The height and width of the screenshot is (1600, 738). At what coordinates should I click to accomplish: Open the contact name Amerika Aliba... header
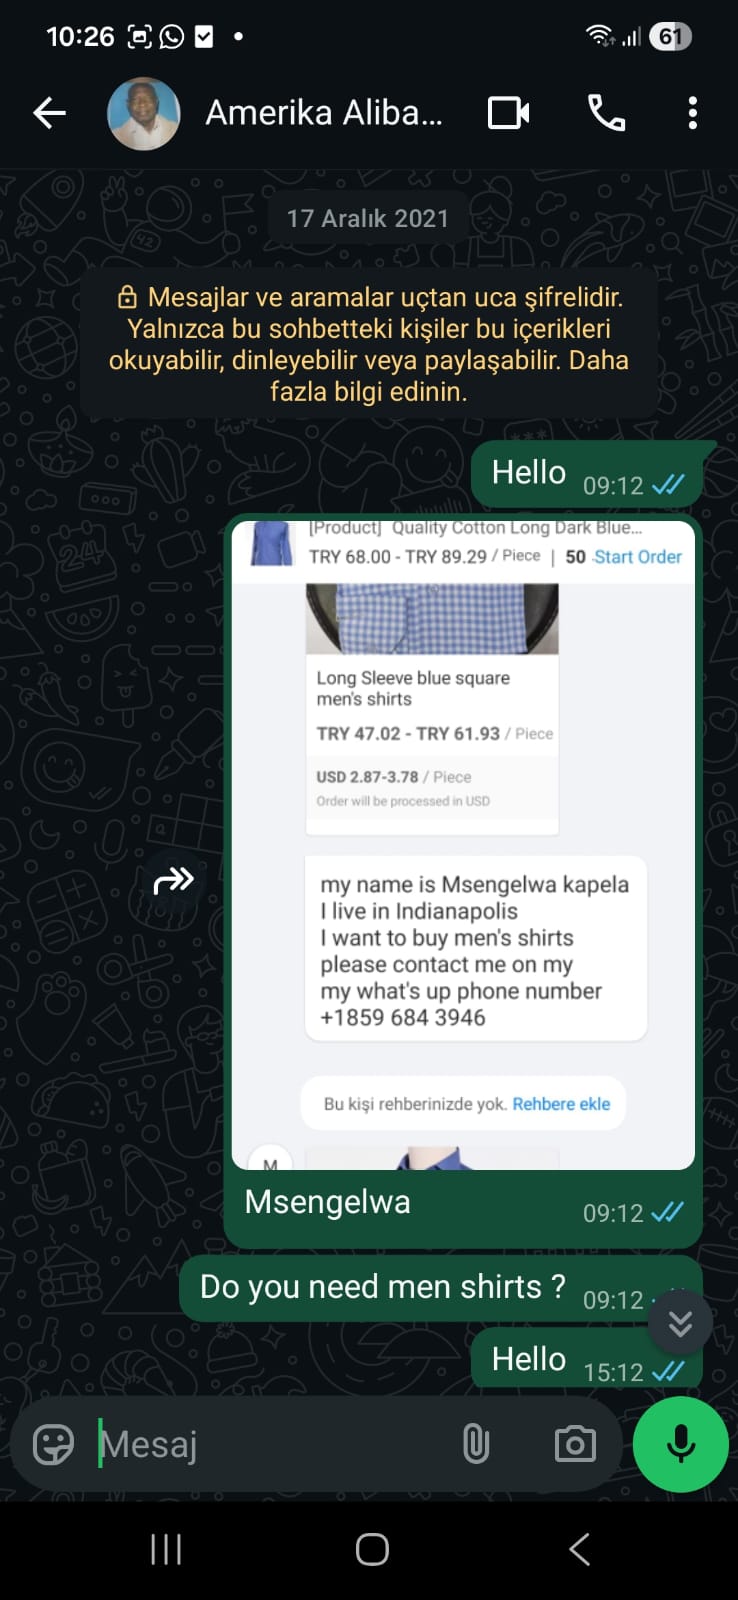[323, 113]
